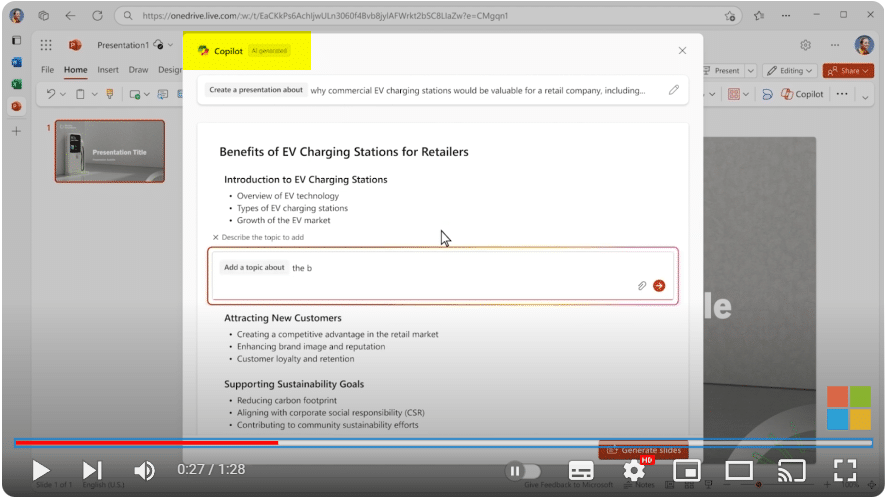
Task: Open the ellipsis menu beside the PowerPoint avatar
Action: [x=835, y=45]
